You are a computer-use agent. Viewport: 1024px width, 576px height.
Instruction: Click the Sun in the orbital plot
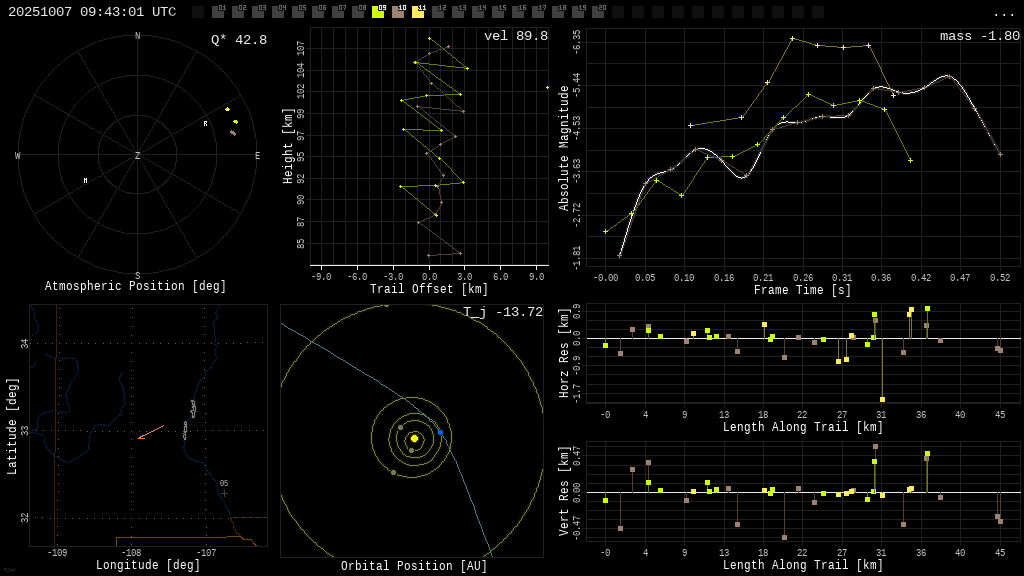tap(414, 438)
